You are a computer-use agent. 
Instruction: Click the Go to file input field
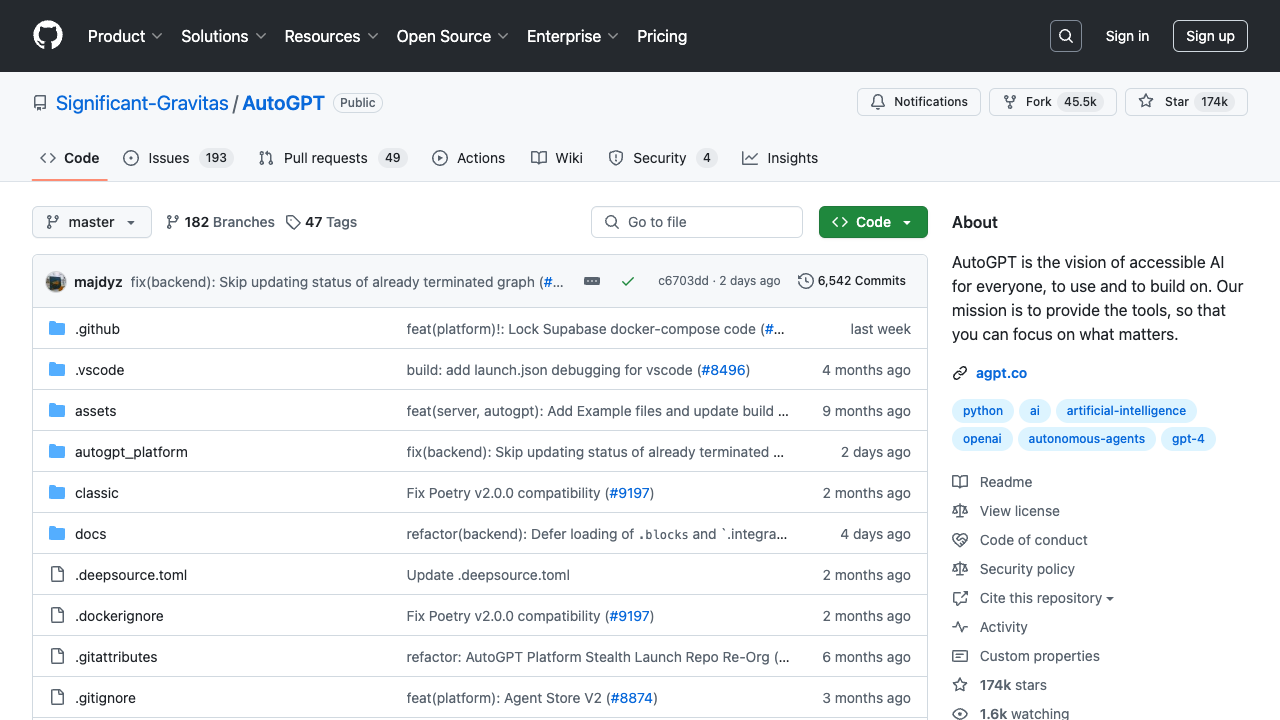point(697,221)
